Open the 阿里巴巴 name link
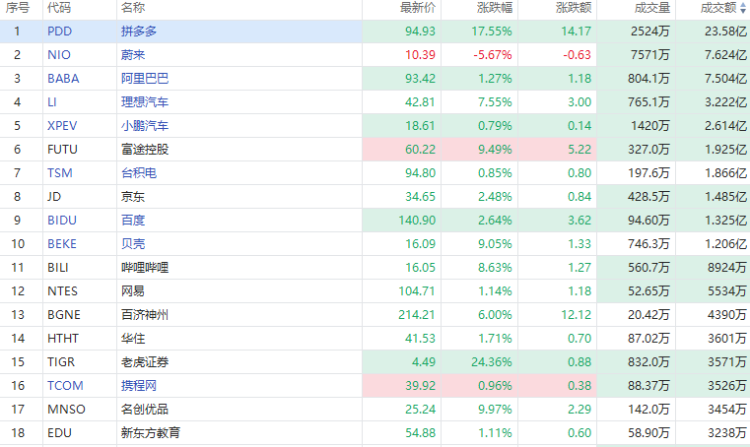 [x=145, y=78]
